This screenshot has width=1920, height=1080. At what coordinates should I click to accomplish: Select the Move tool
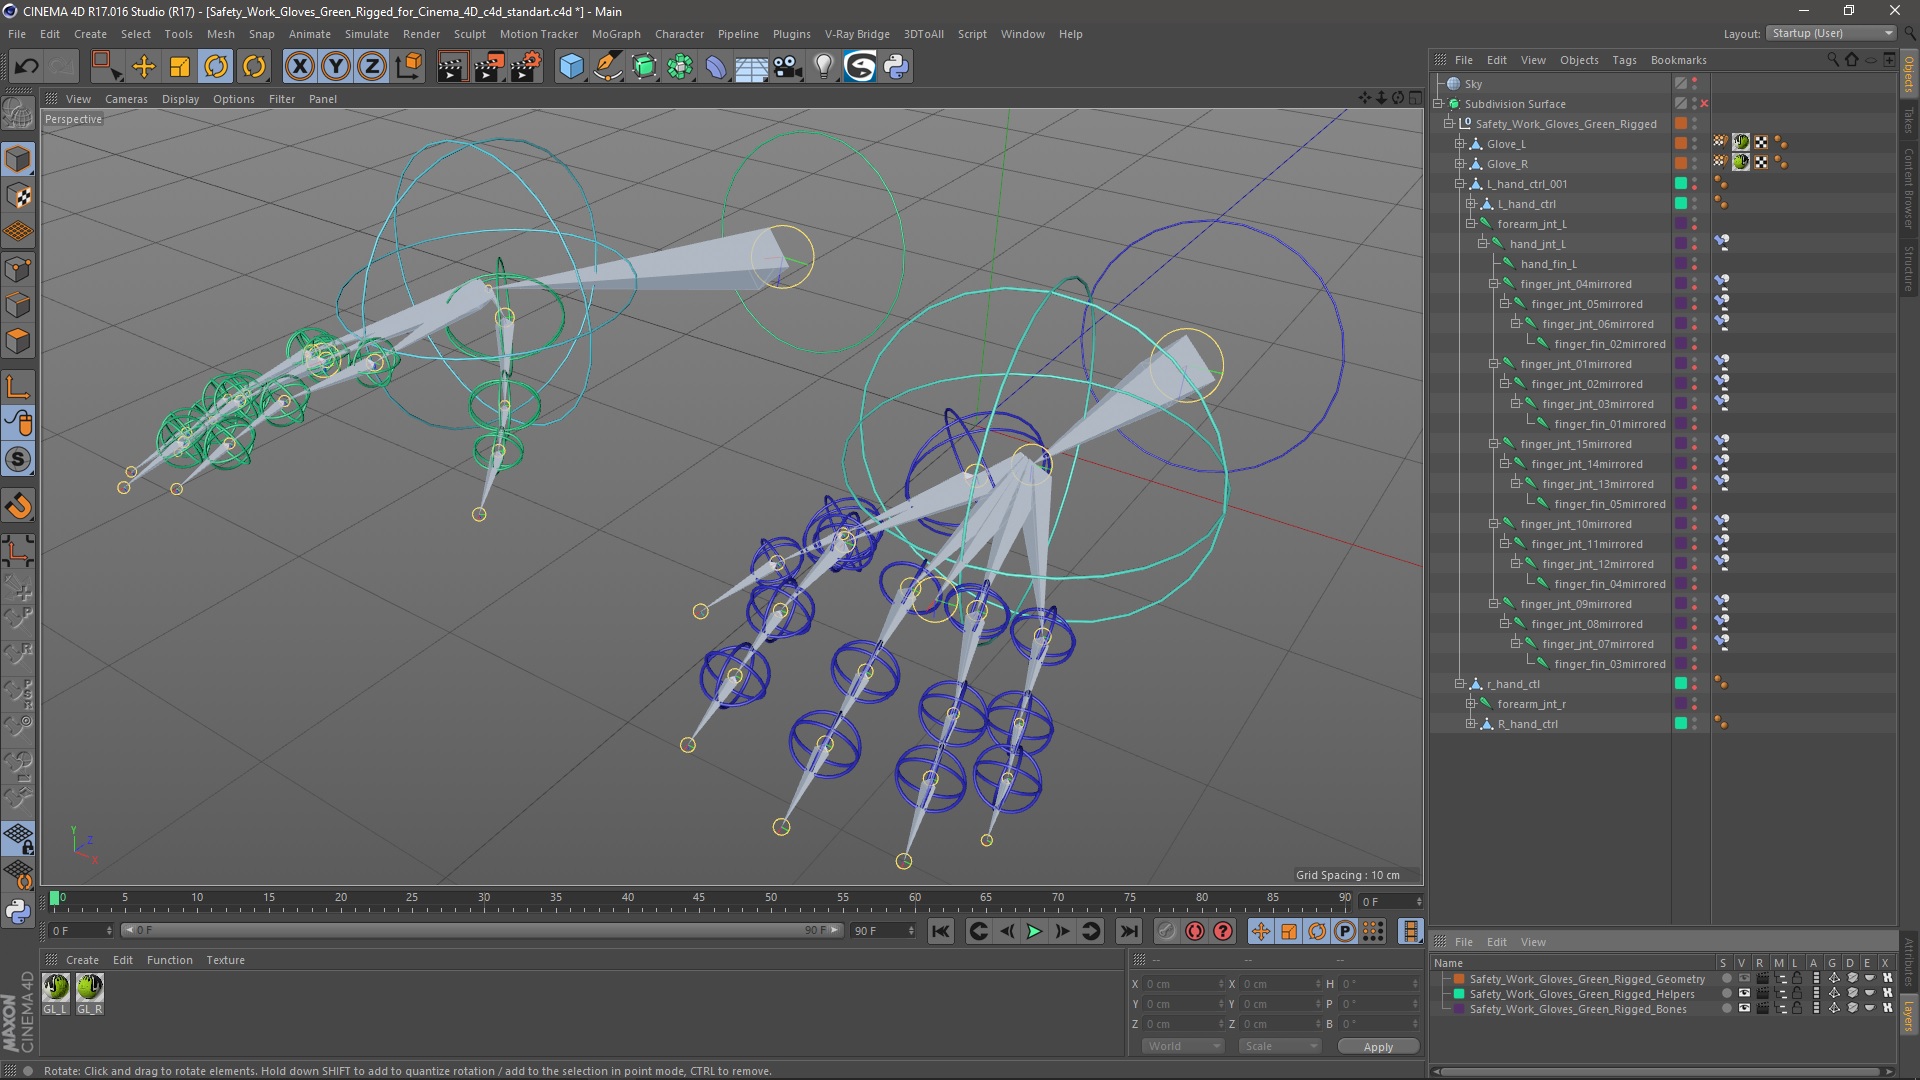[144, 67]
